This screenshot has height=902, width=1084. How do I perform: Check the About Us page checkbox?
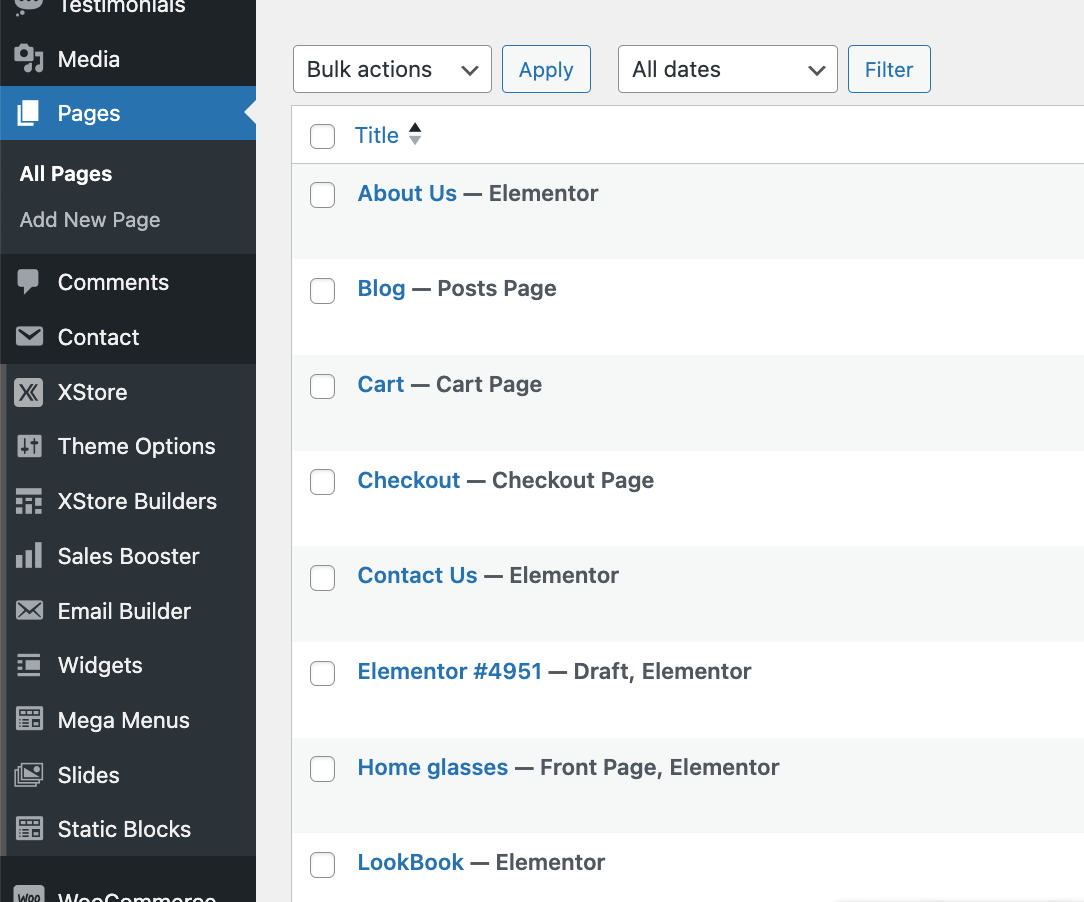tap(322, 195)
